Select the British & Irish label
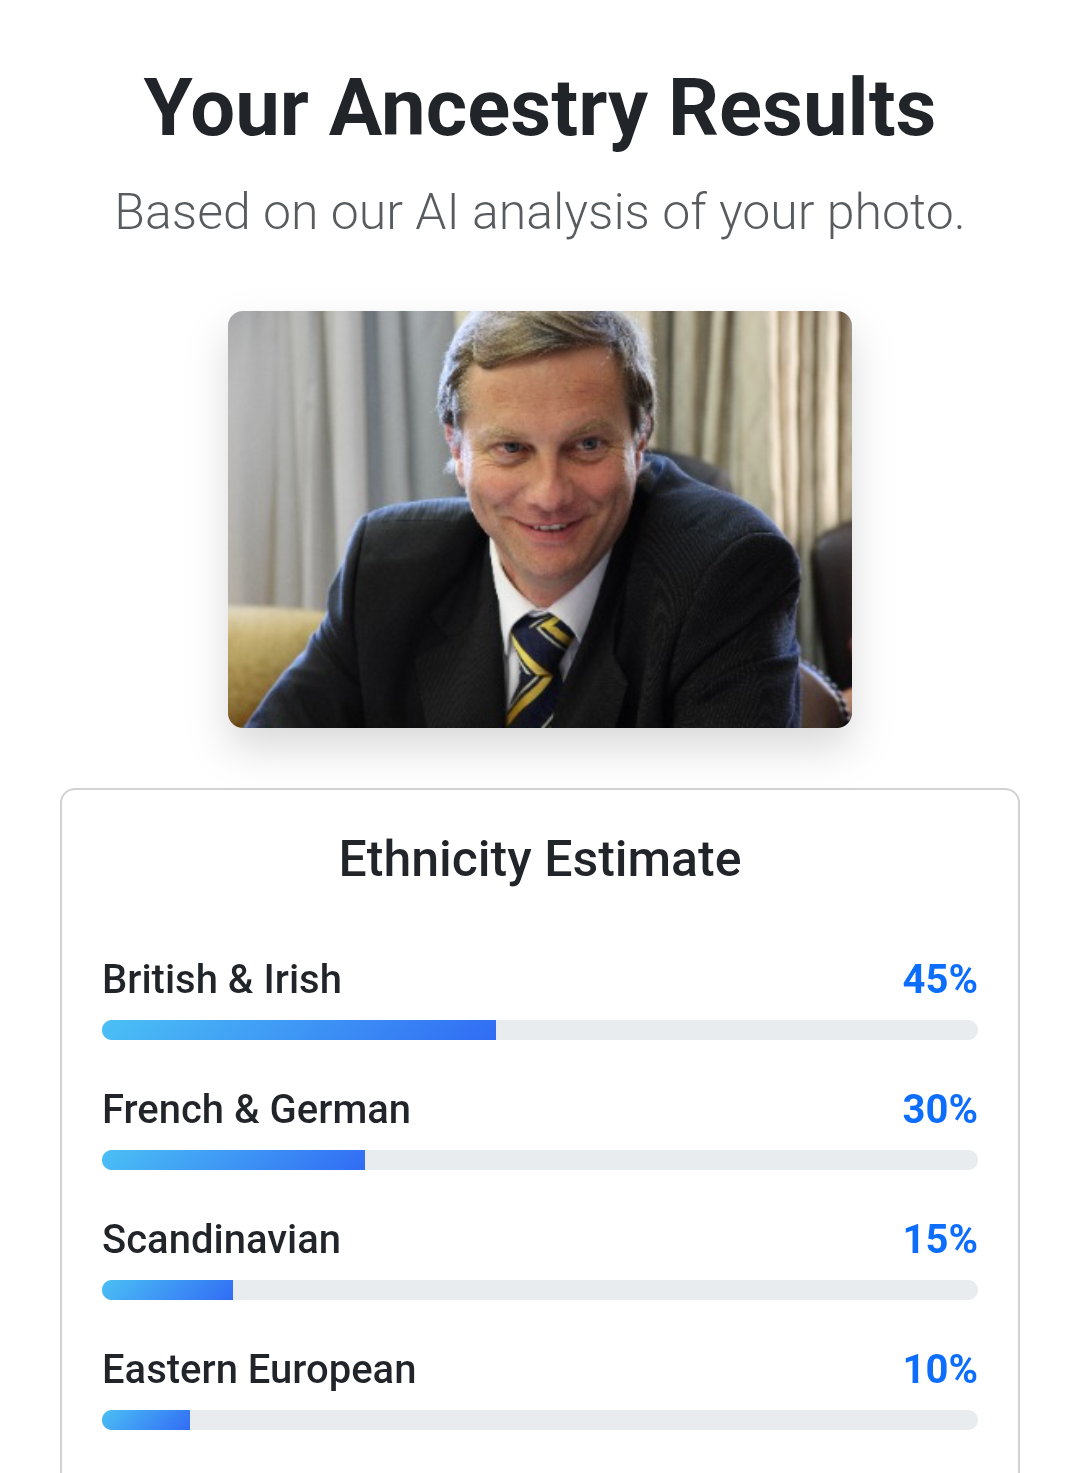This screenshot has height=1473, width=1080. (x=222, y=979)
